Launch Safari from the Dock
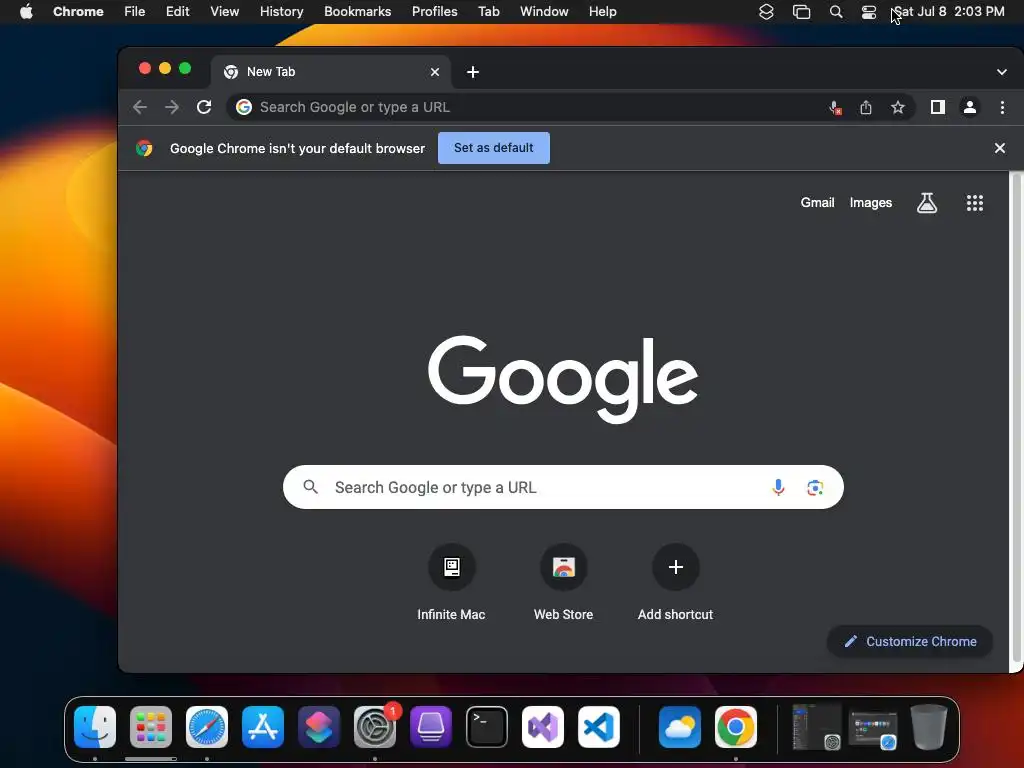 207,727
